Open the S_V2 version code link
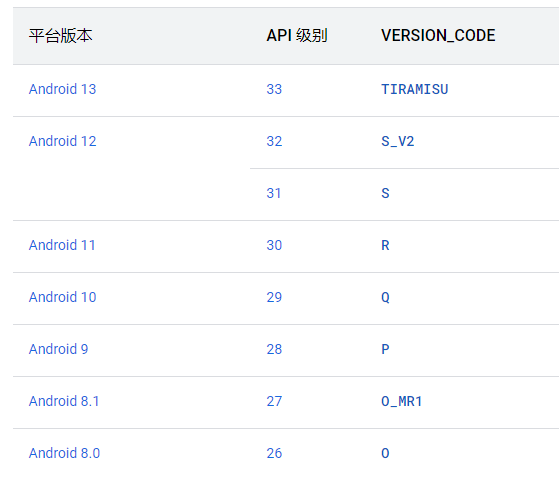559x485 pixels. (398, 141)
